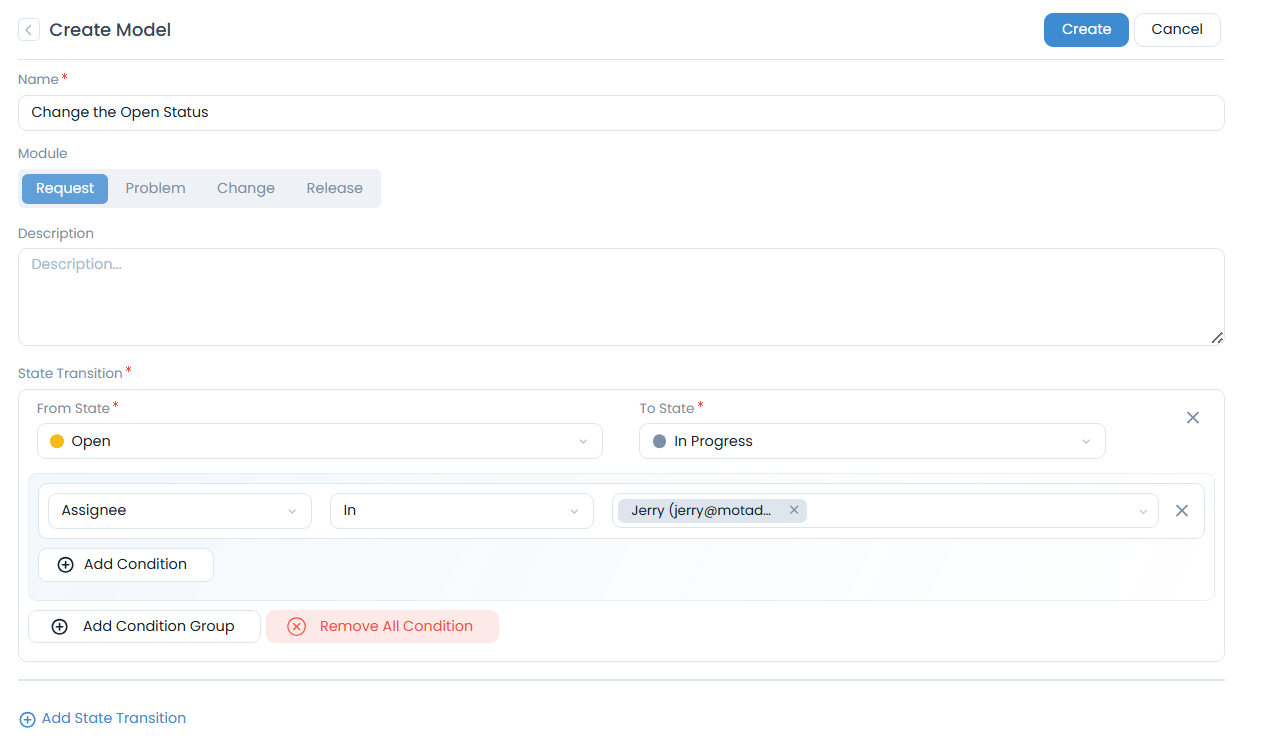Open the Assignee field dropdown
The image size is (1262, 753).
(x=179, y=511)
